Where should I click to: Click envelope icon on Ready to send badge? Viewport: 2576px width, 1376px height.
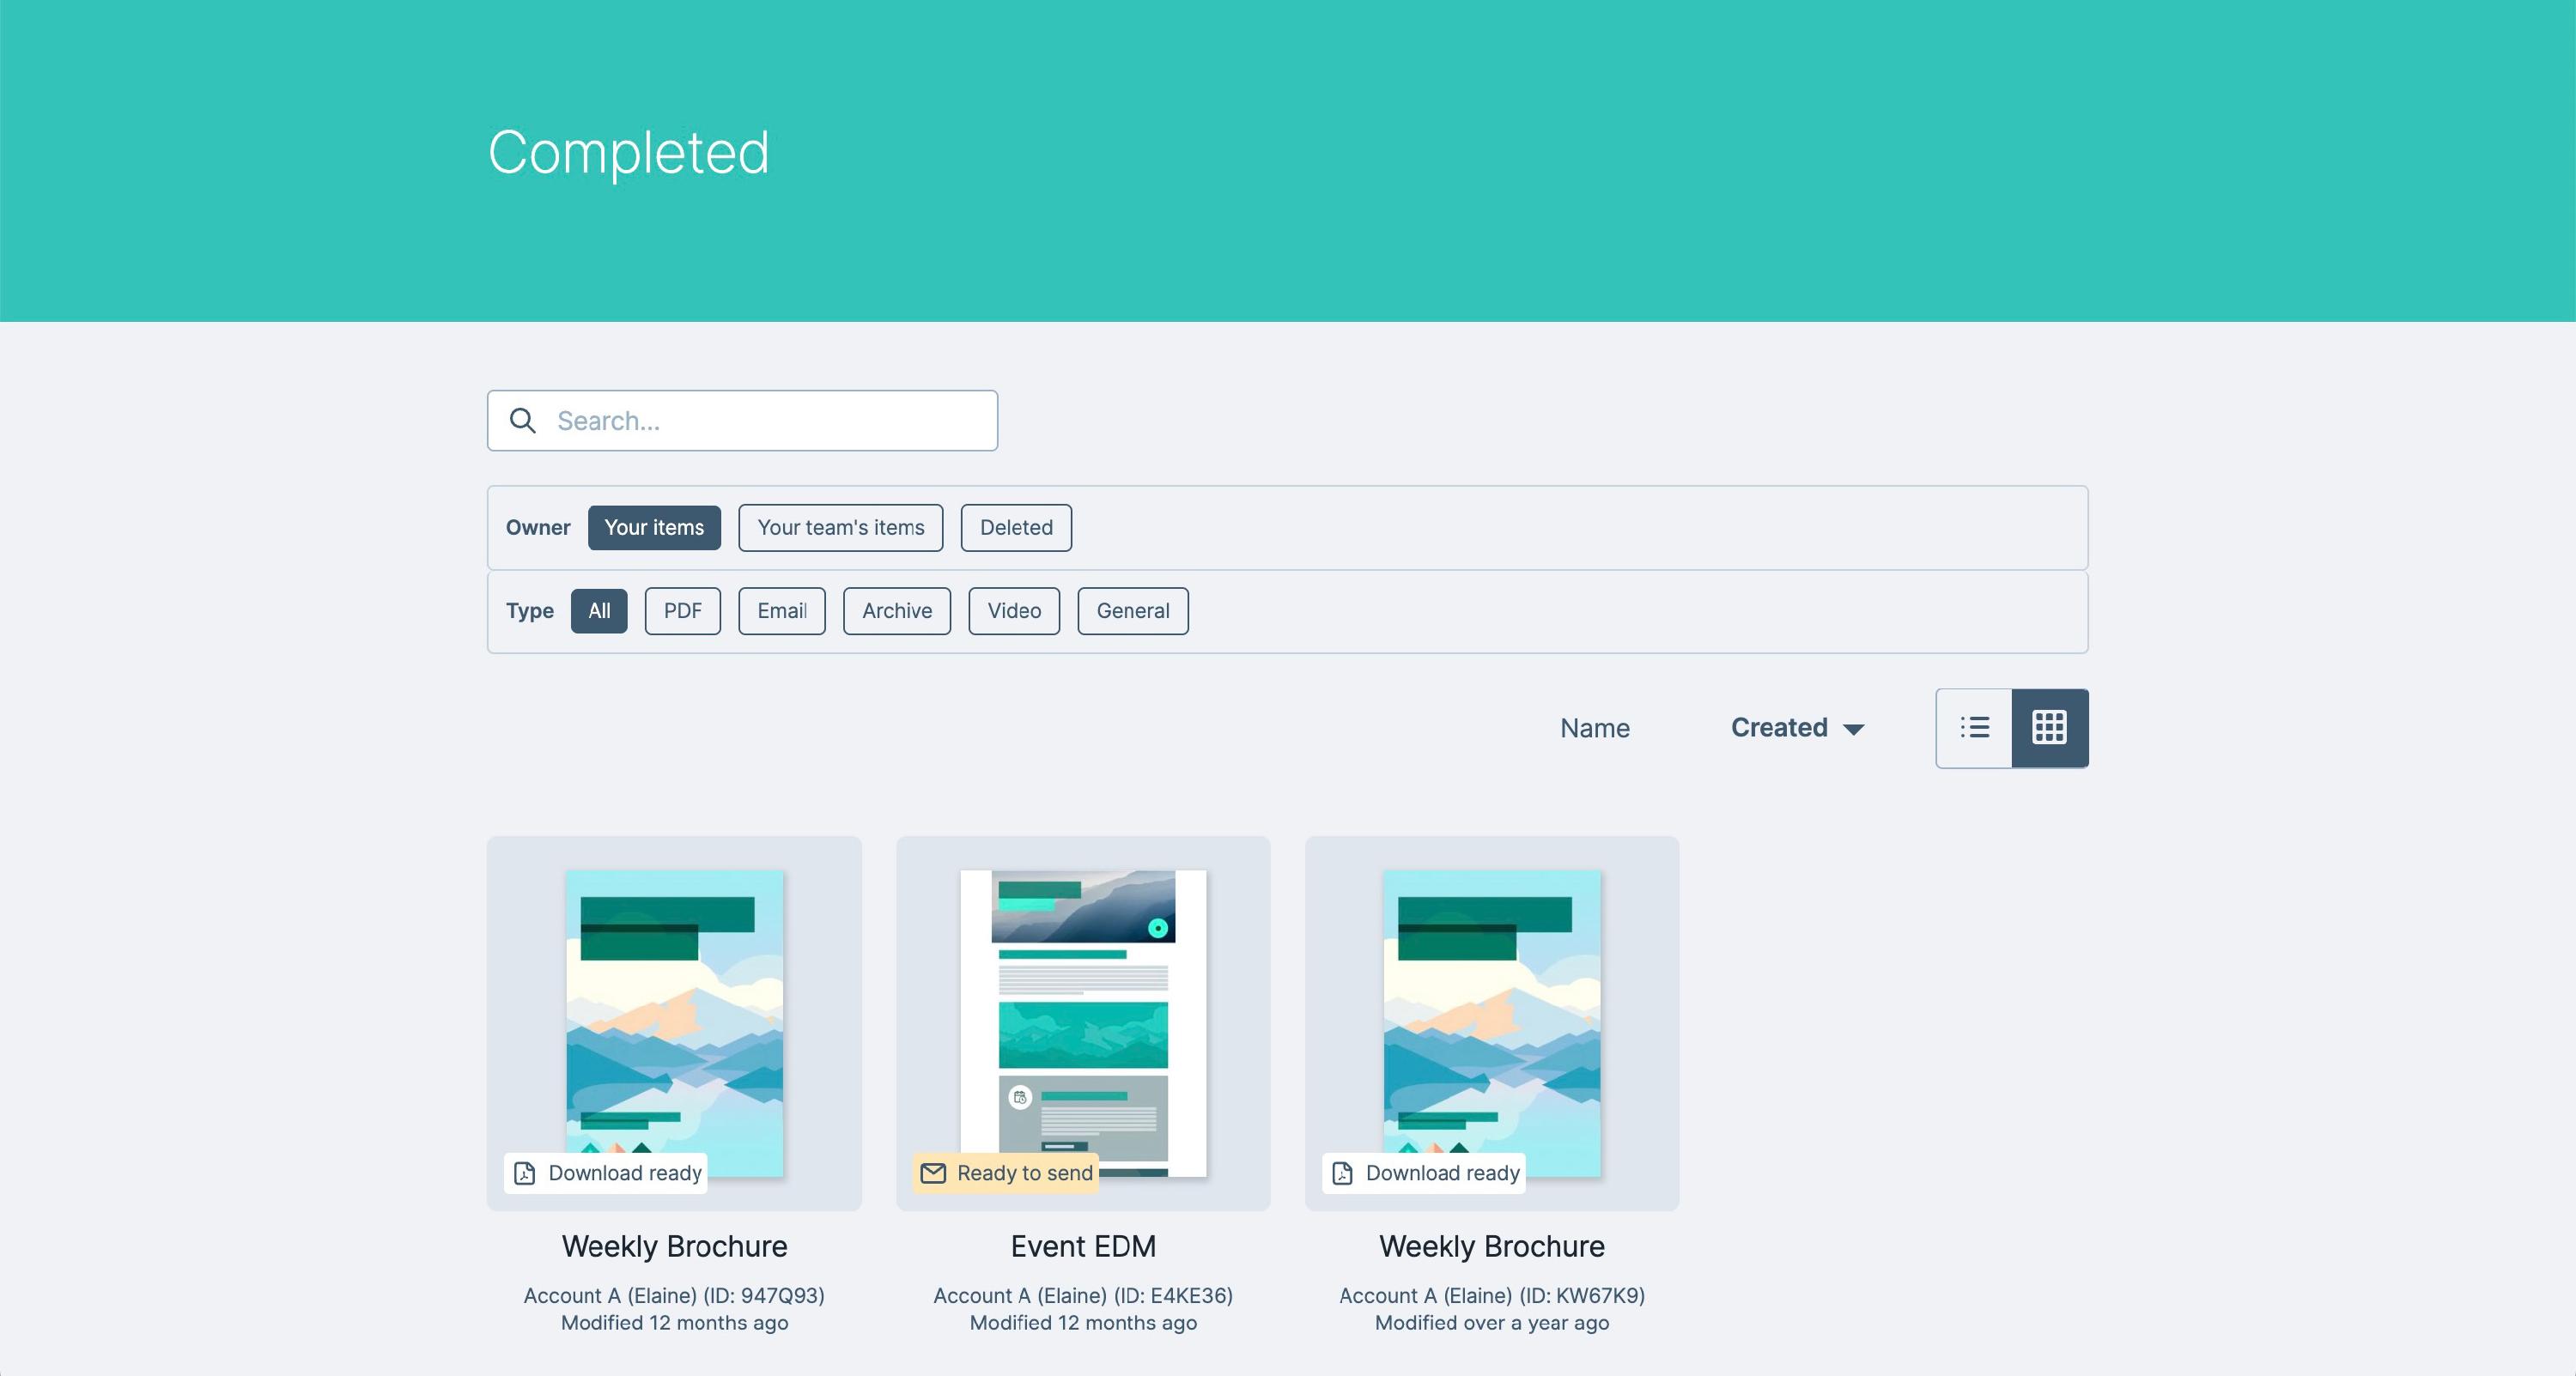point(933,1173)
